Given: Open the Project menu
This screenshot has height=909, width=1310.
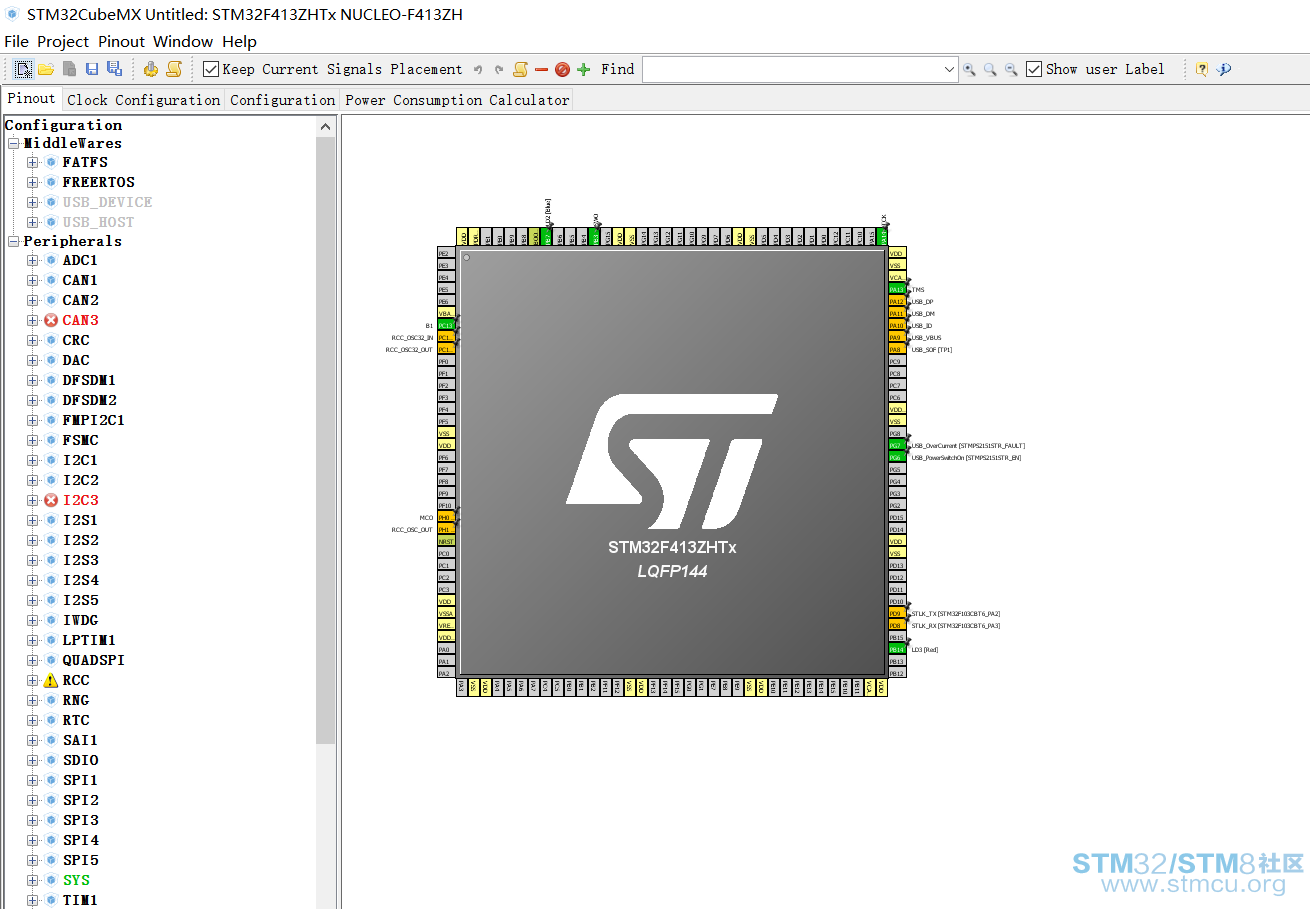Looking at the screenshot, I should point(63,41).
